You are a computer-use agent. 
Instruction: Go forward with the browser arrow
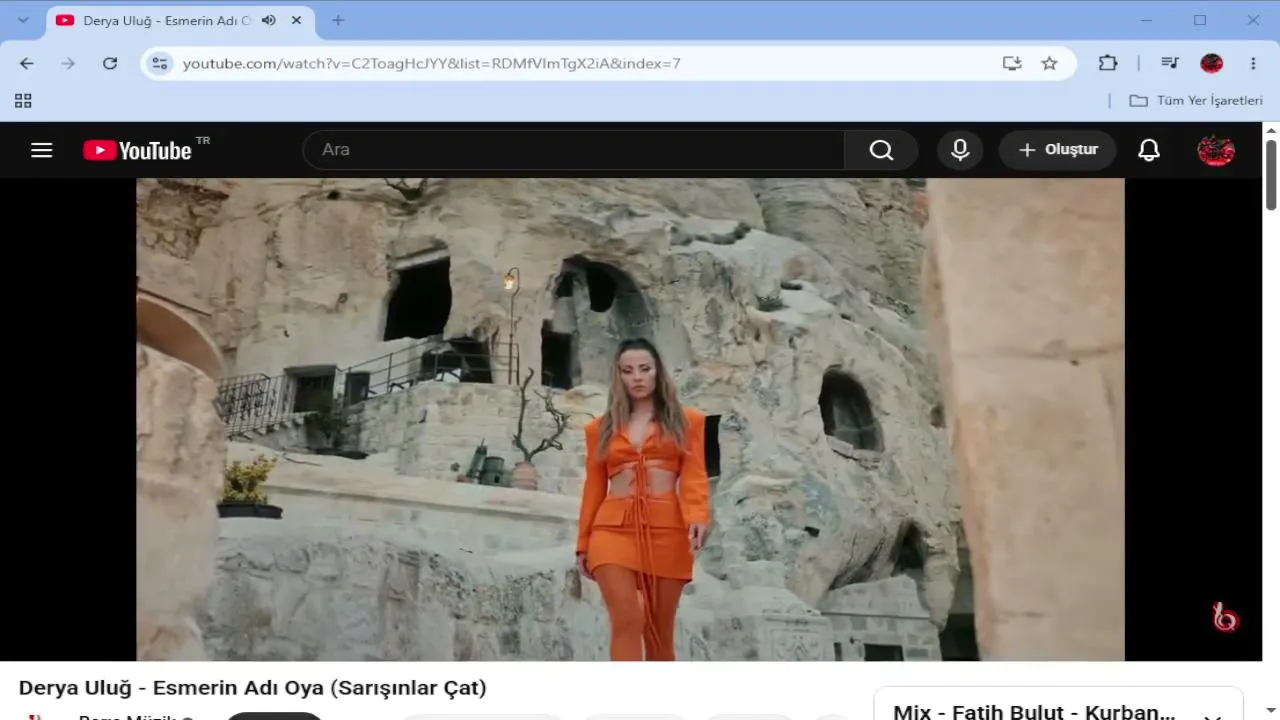[68, 63]
